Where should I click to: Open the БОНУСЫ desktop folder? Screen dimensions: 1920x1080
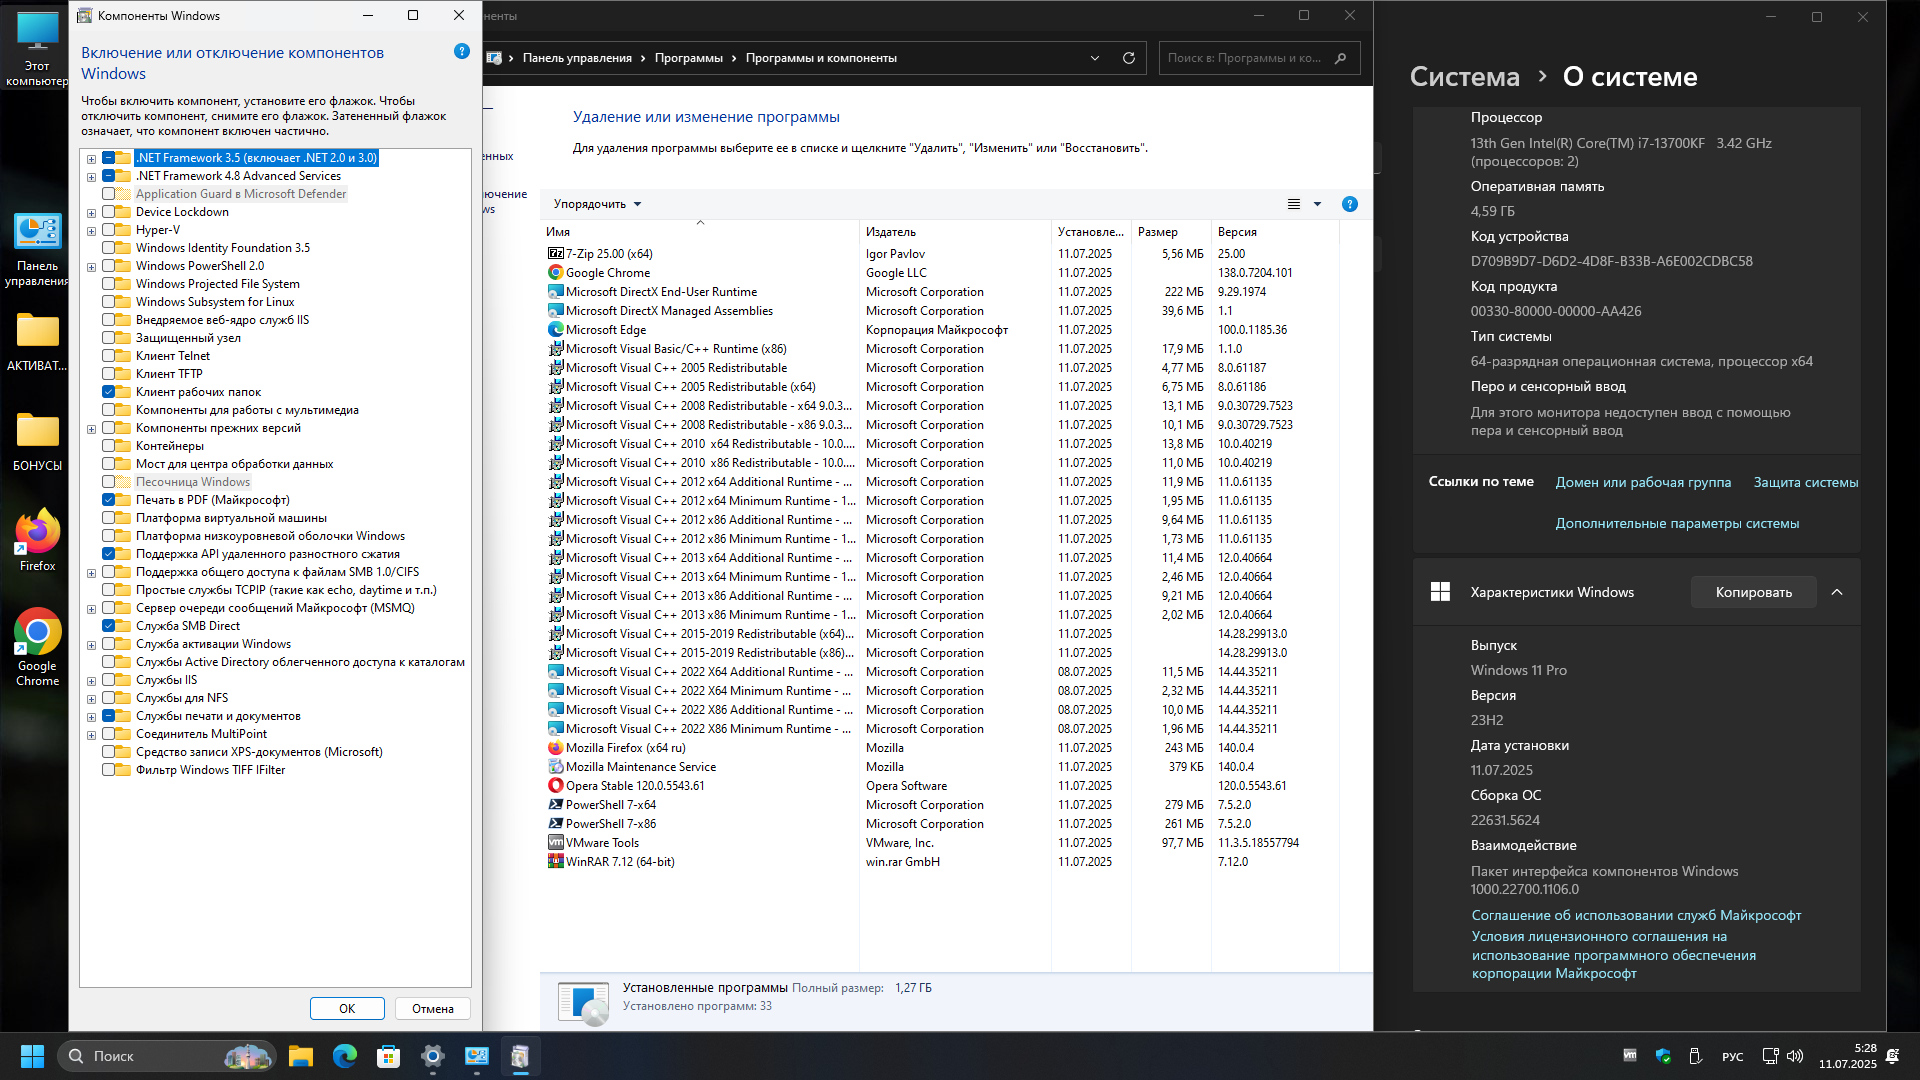coord(37,442)
